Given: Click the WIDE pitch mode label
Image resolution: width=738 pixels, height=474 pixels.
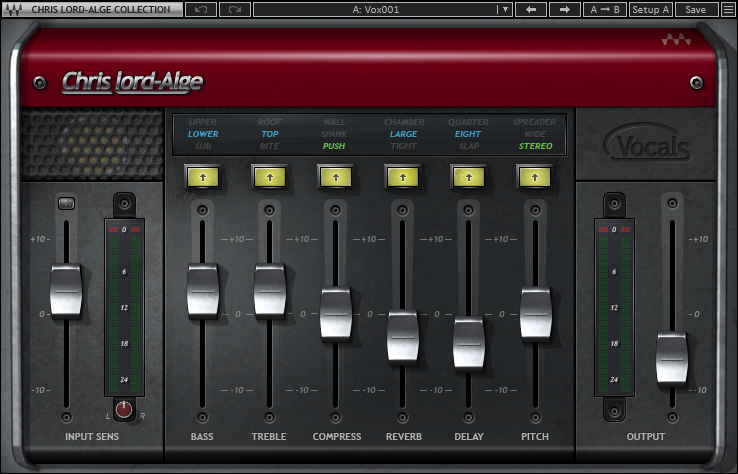Looking at the screenshot, I should 535,134.
